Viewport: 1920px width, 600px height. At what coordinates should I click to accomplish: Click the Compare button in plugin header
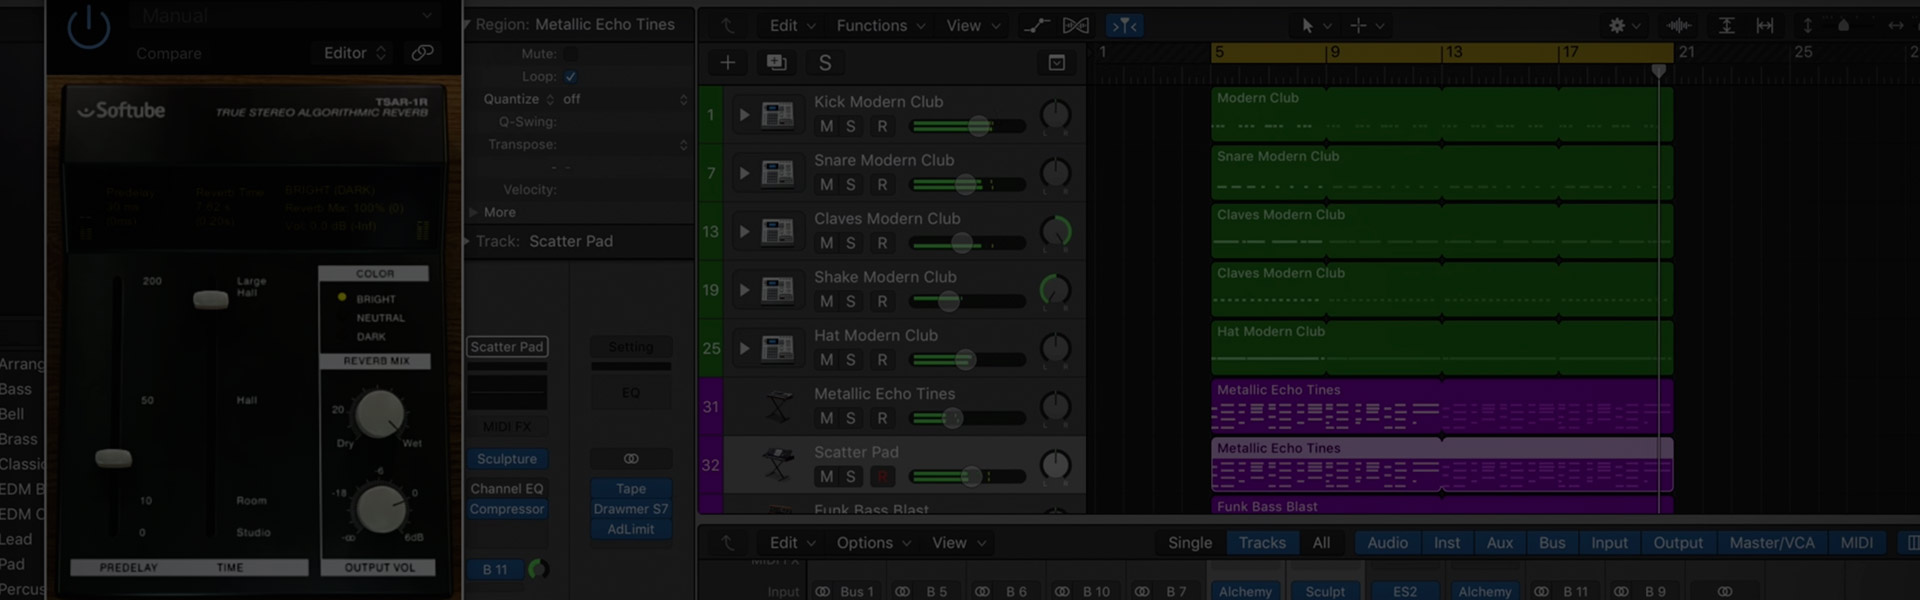click(x=169, y=54)
